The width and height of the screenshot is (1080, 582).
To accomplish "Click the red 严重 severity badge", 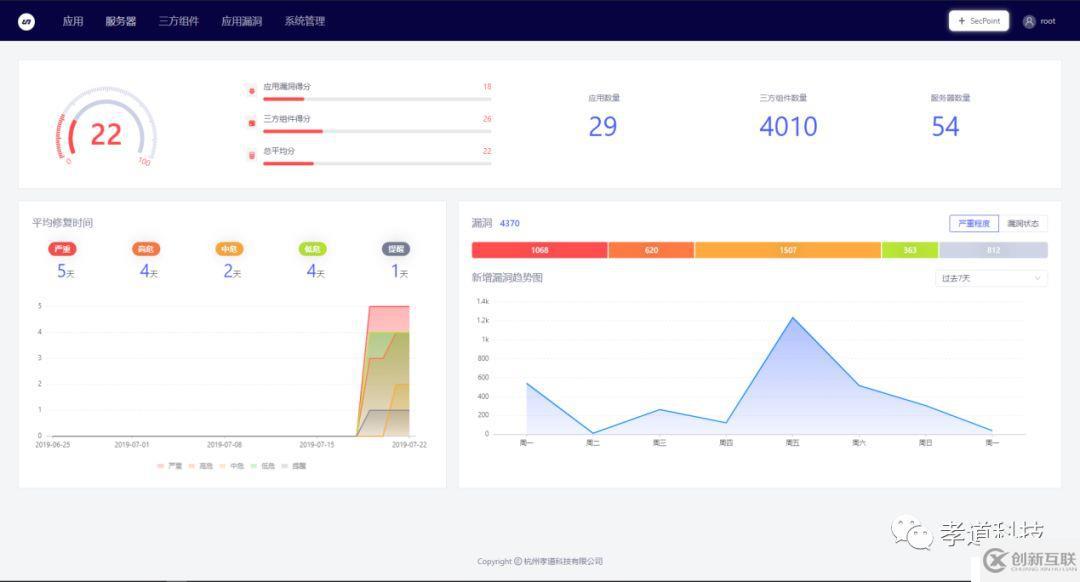I will click(x=62, y=249).
